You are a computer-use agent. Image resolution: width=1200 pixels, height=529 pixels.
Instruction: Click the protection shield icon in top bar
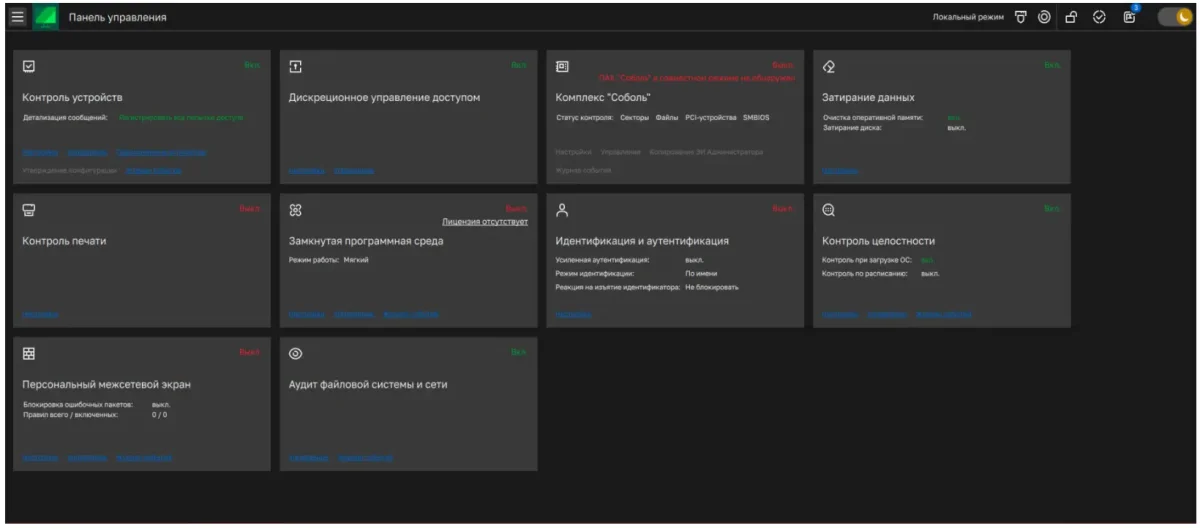click(1021, 17)
